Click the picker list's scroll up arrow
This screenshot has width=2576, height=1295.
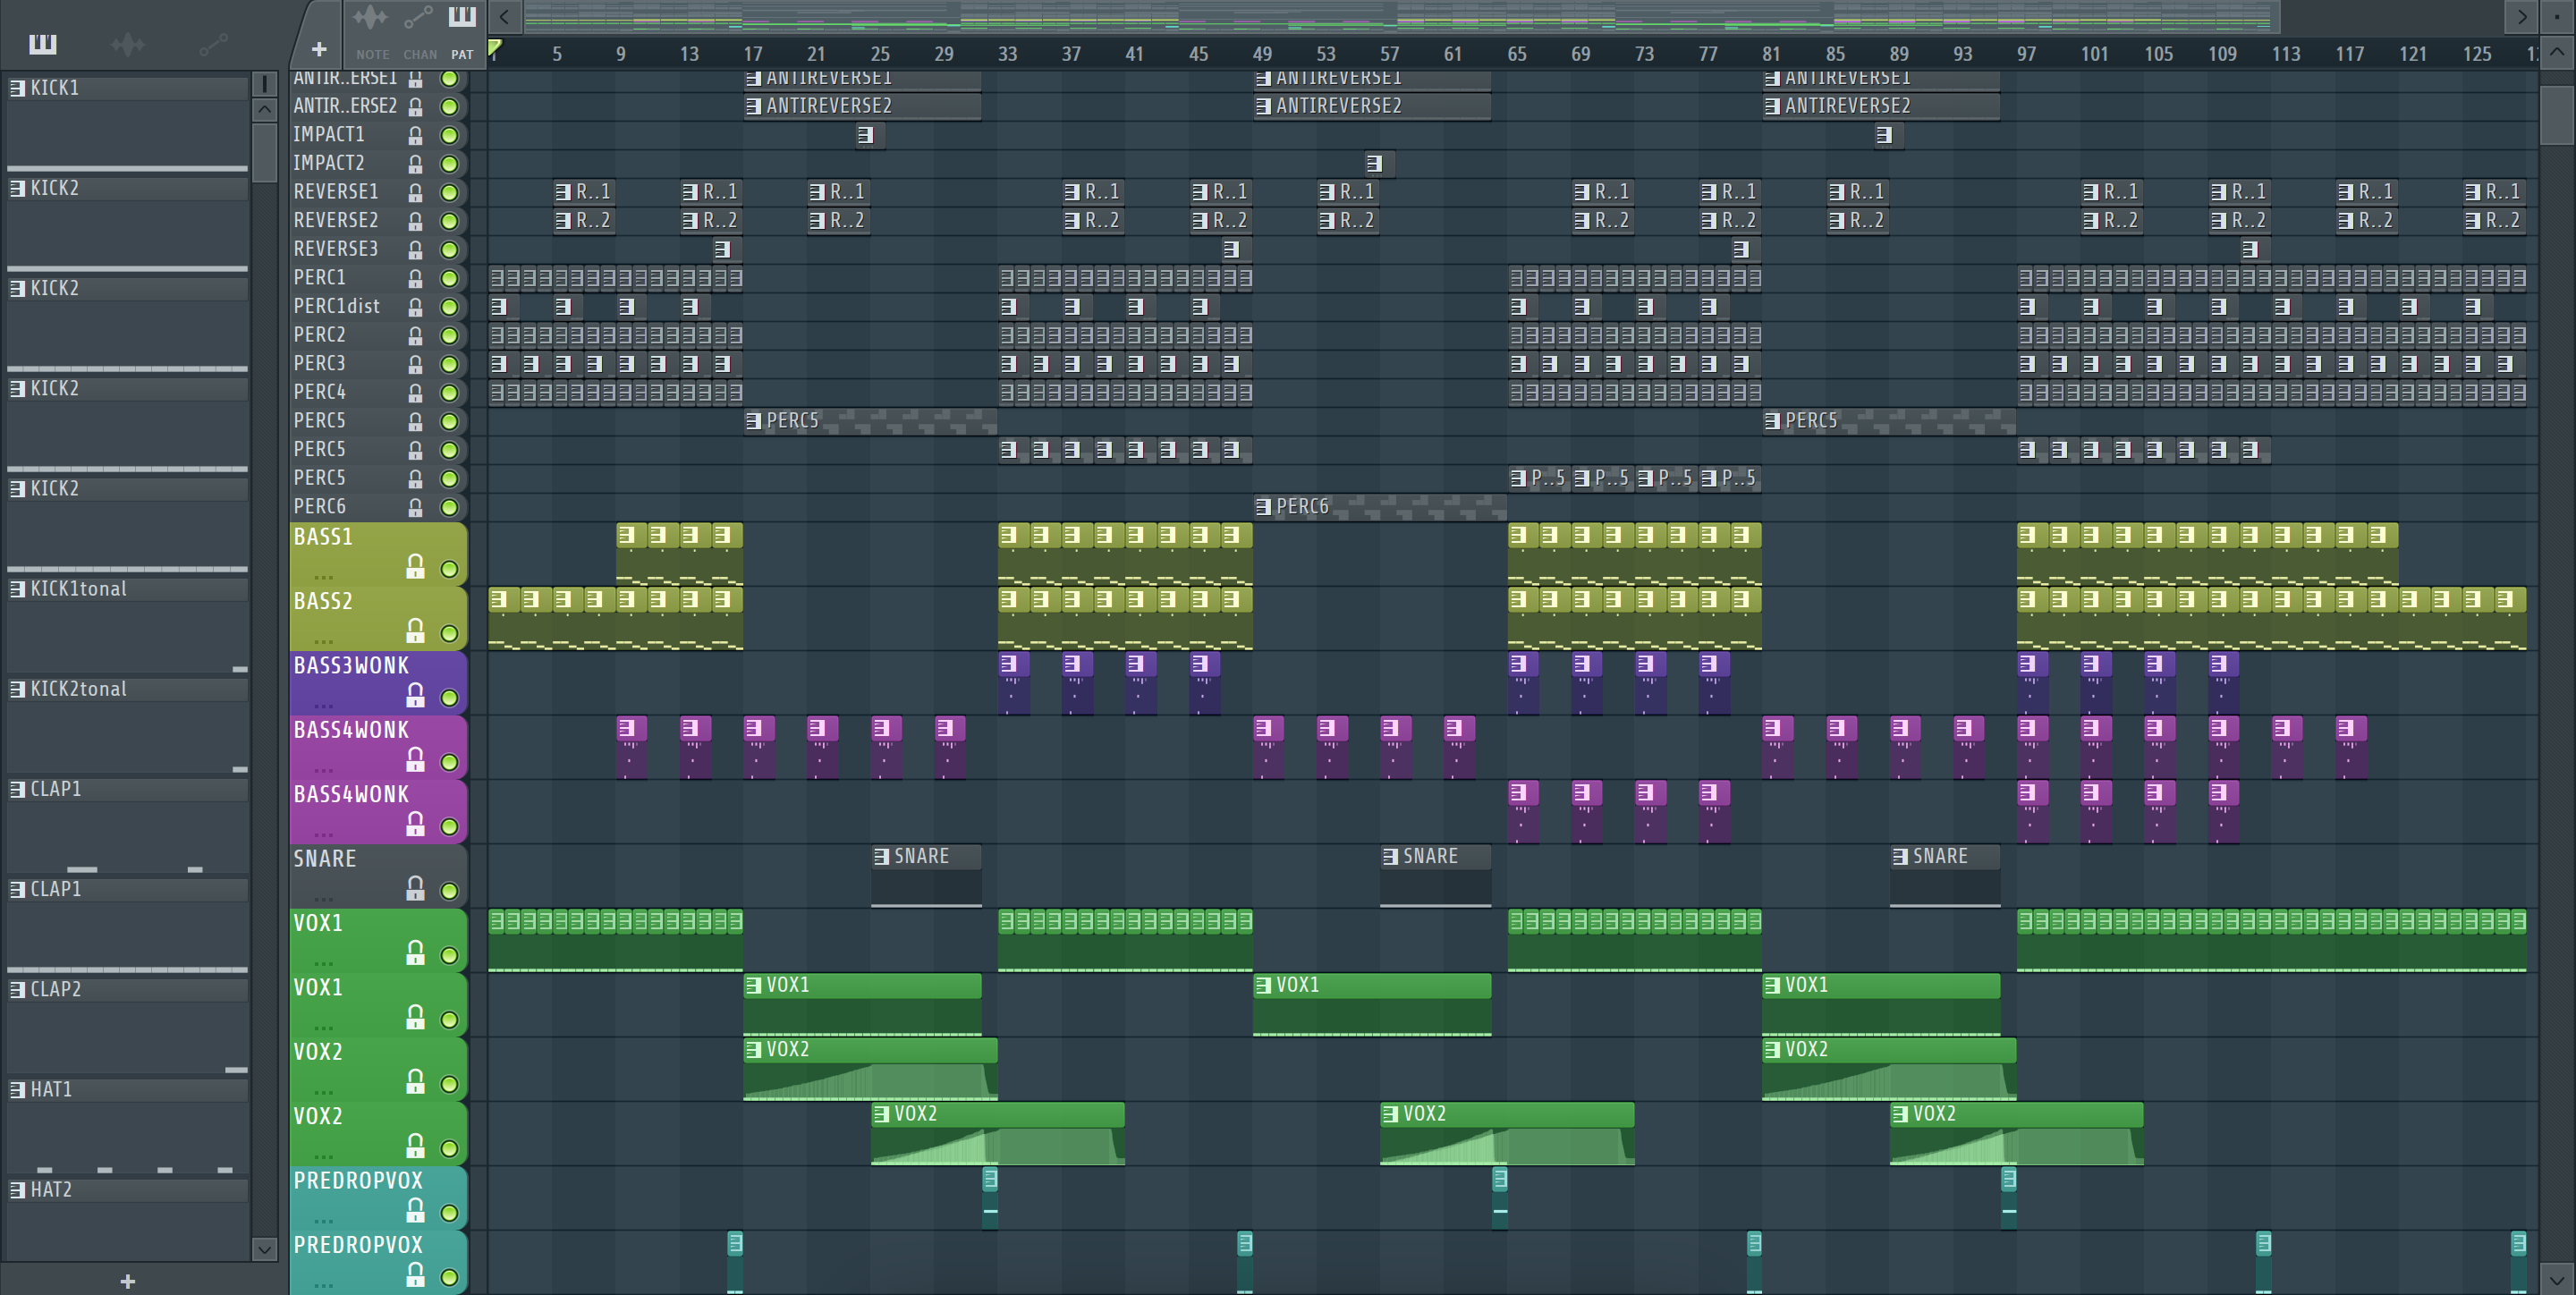[x=264, y=109]
